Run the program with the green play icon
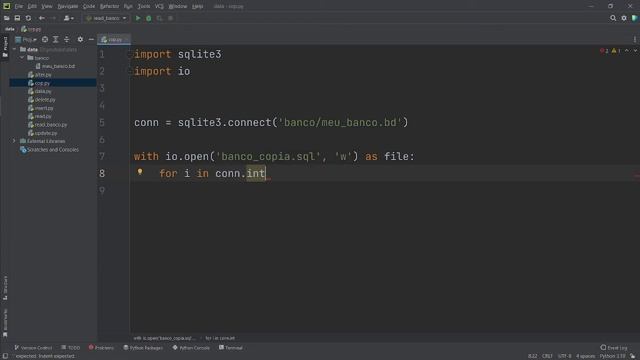This screenshot has height=360, width=640. (138, 18)
